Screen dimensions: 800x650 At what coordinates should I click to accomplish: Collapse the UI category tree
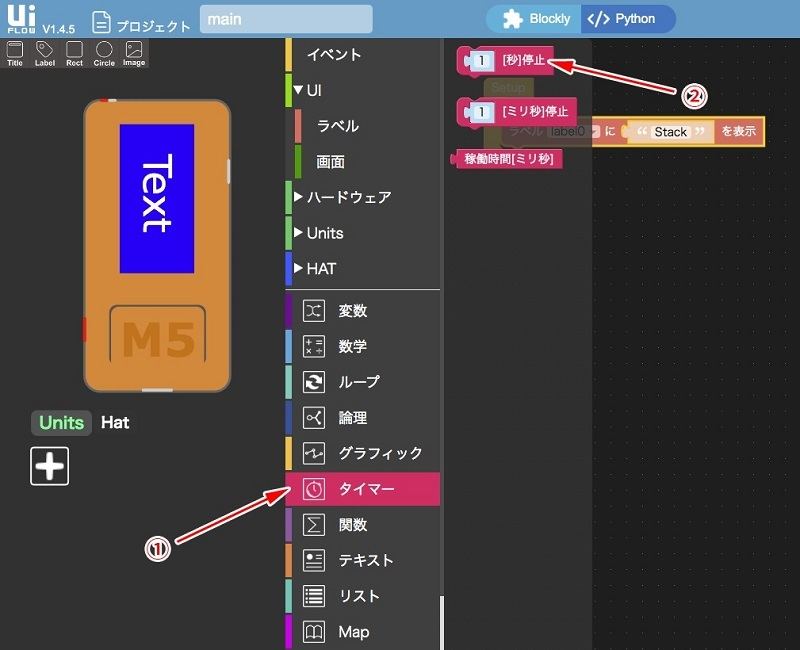point(298,90)
